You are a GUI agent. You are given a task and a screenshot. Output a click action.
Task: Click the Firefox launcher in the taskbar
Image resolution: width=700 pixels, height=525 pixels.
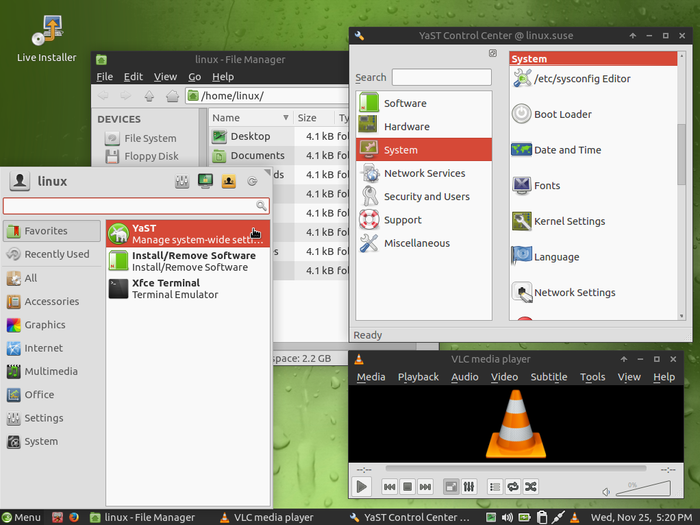point(73,517)
